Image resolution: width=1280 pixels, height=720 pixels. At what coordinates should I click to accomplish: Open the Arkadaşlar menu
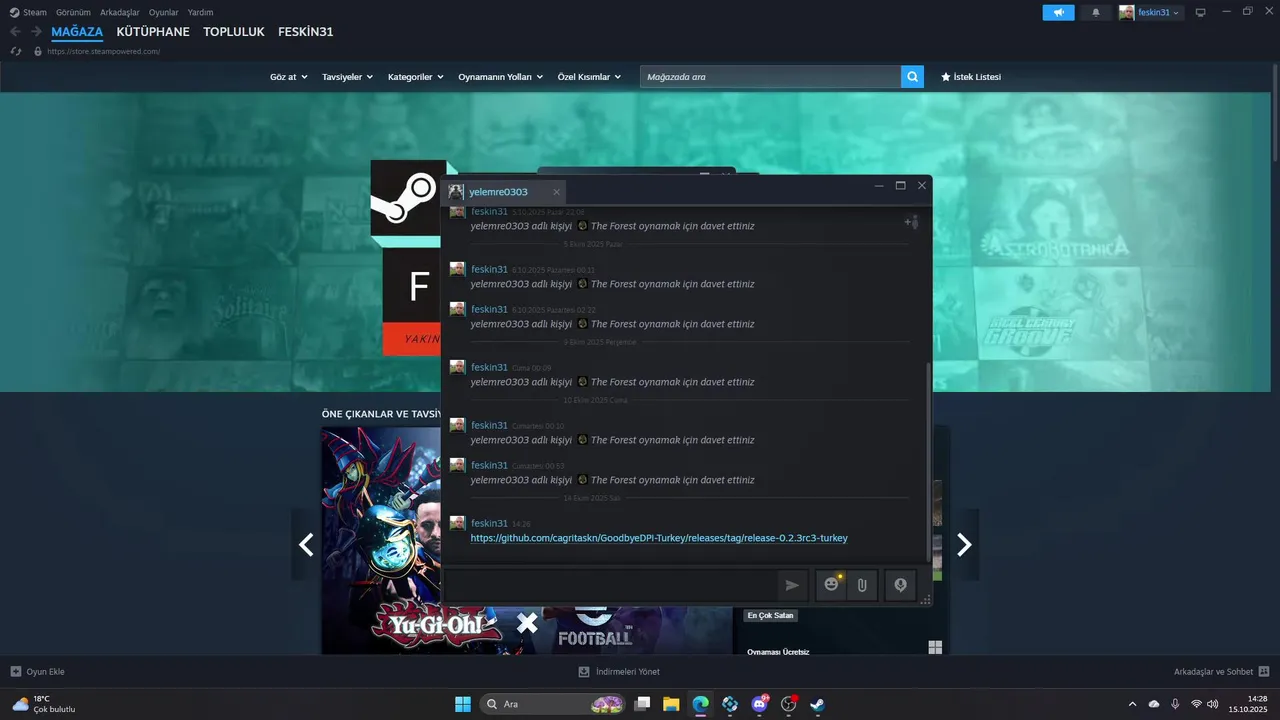click(120, 12)
